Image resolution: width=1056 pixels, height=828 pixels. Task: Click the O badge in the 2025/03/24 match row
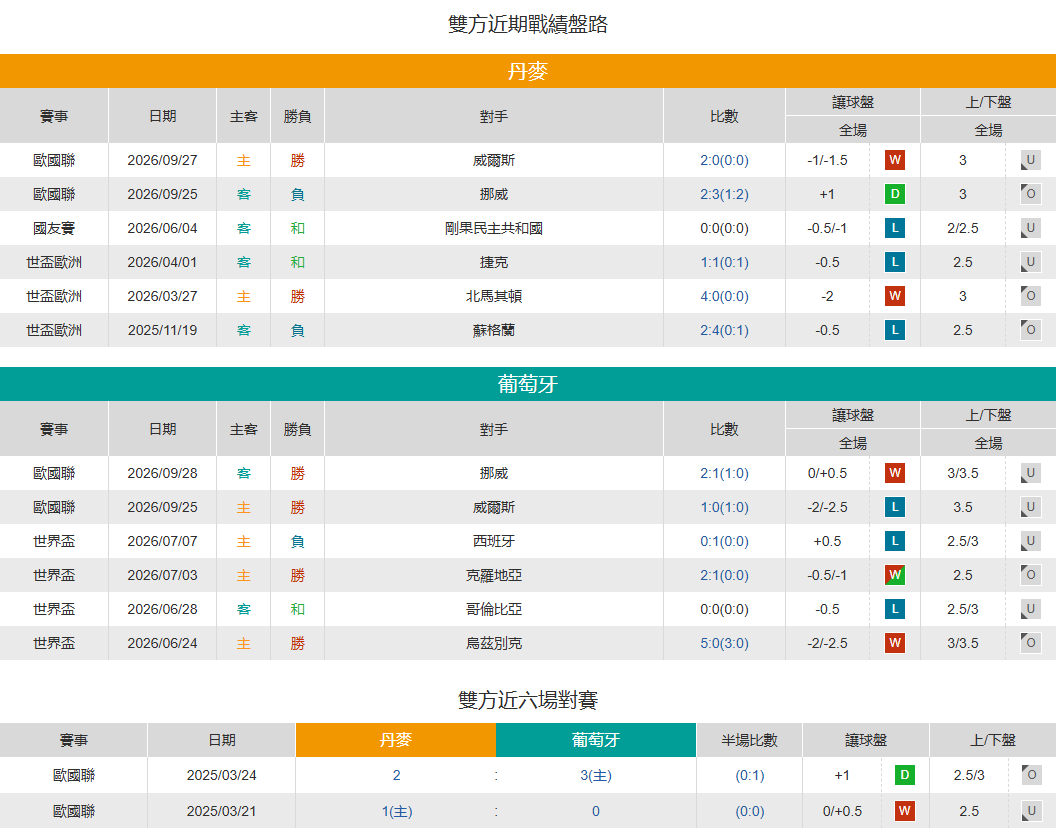point(1032,775)
